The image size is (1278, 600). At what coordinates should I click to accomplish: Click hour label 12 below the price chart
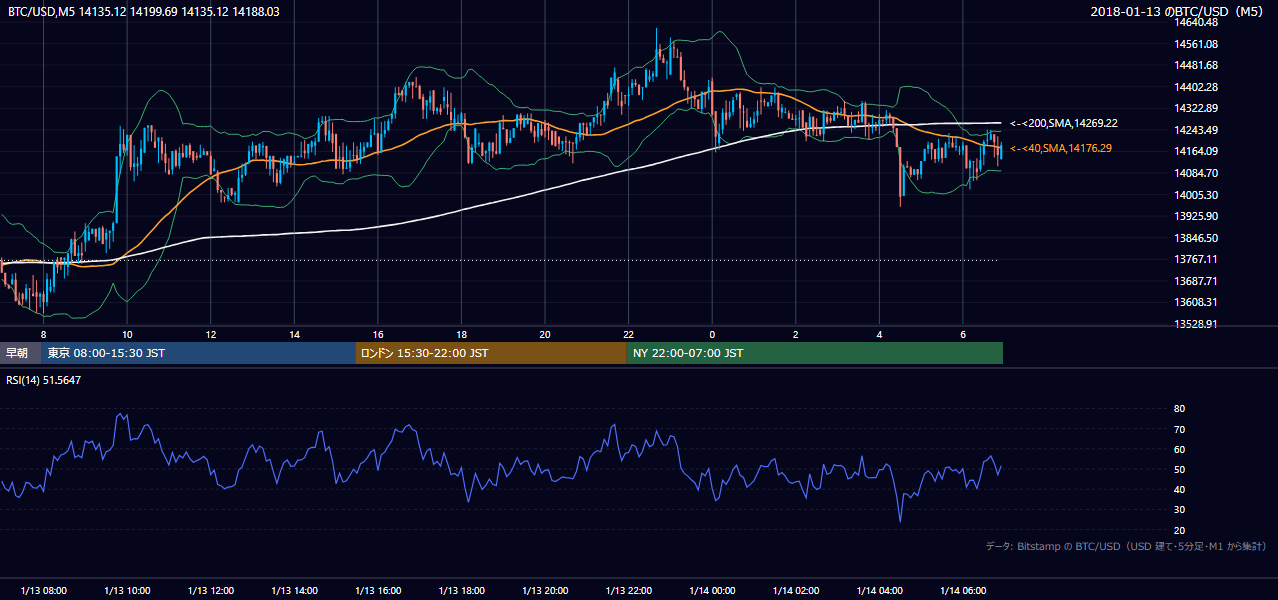tap(211, 333)
